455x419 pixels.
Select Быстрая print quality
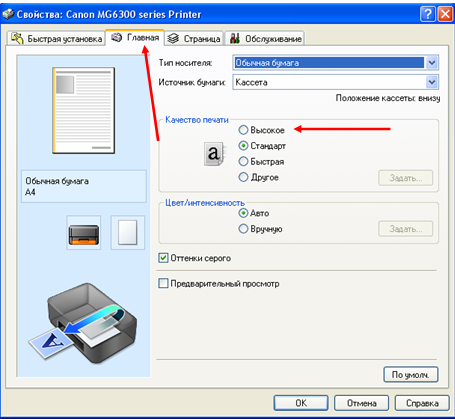(x=262, y=162)
